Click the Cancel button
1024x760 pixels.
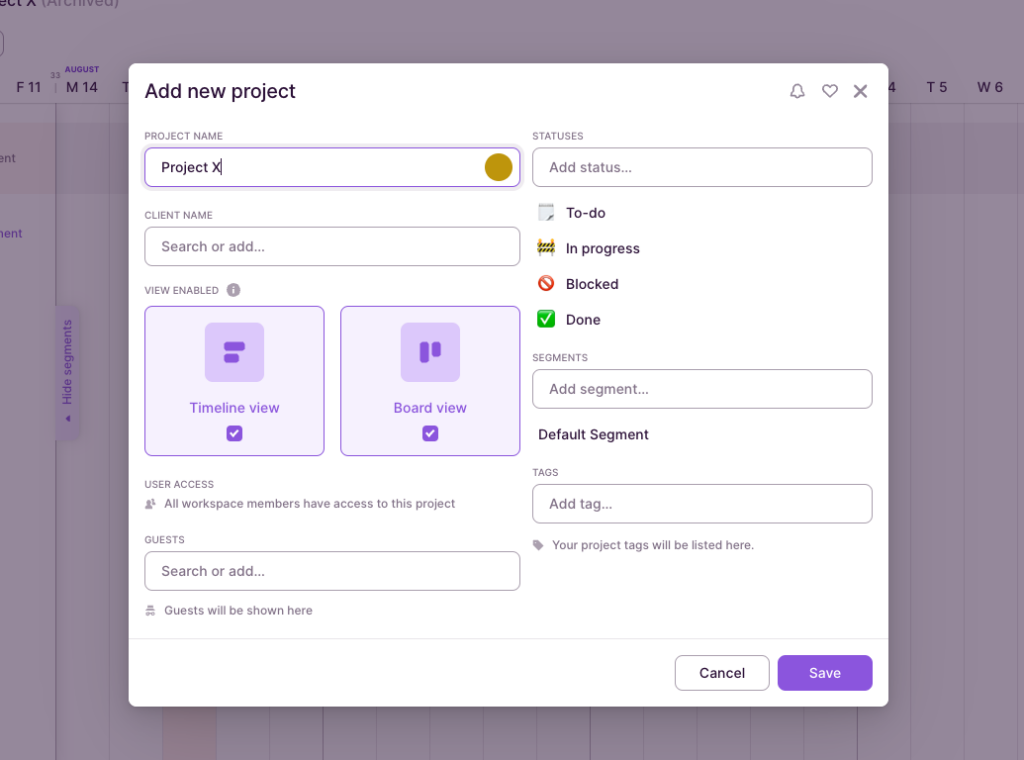coord(722,673)
